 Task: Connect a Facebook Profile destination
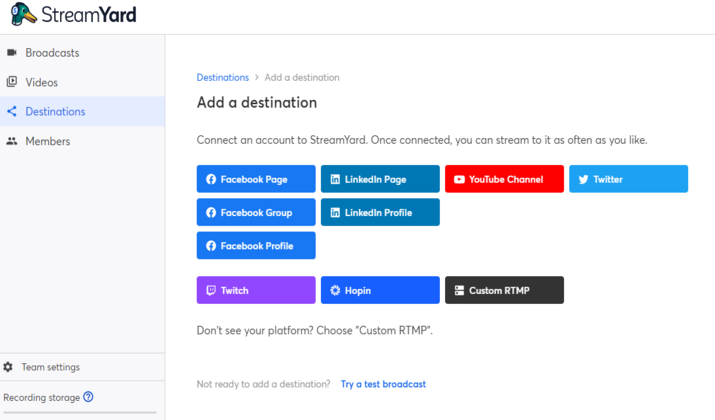point(256,245)
